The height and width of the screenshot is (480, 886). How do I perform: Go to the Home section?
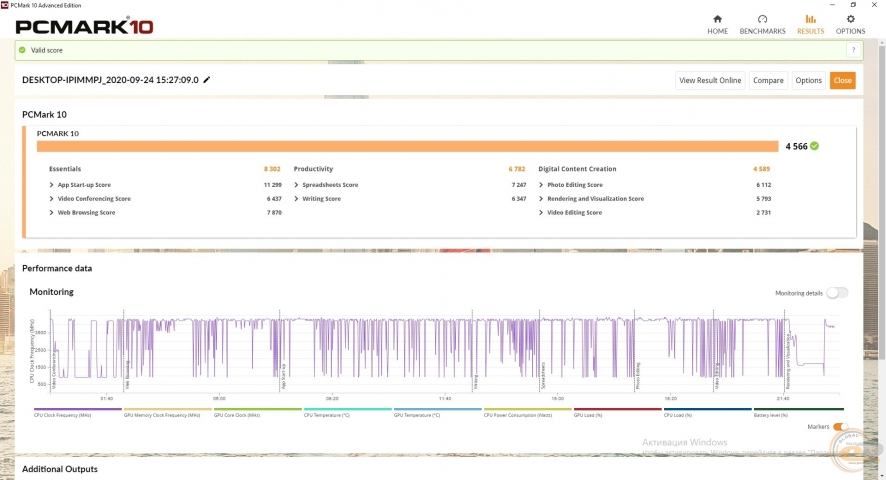click(717, 25)
